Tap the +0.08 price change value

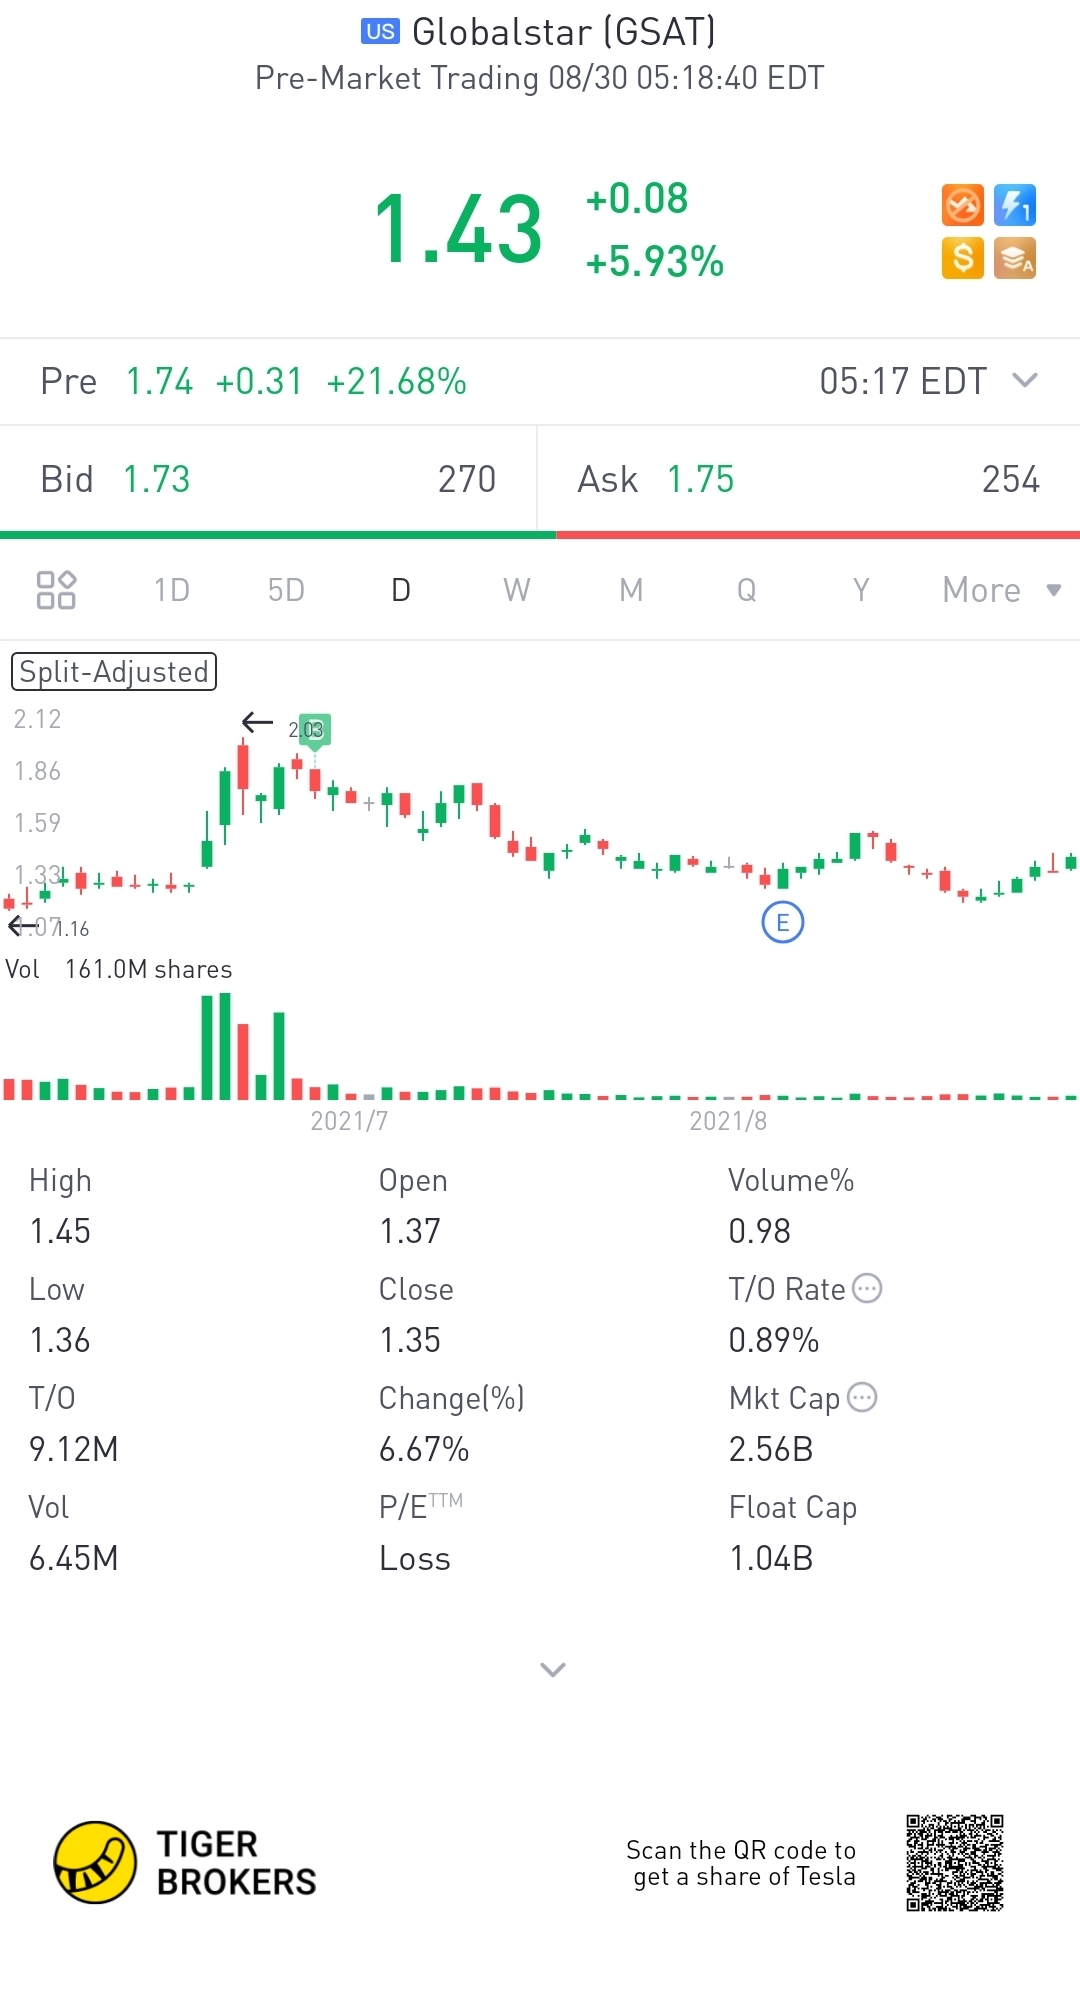(637, 199)
